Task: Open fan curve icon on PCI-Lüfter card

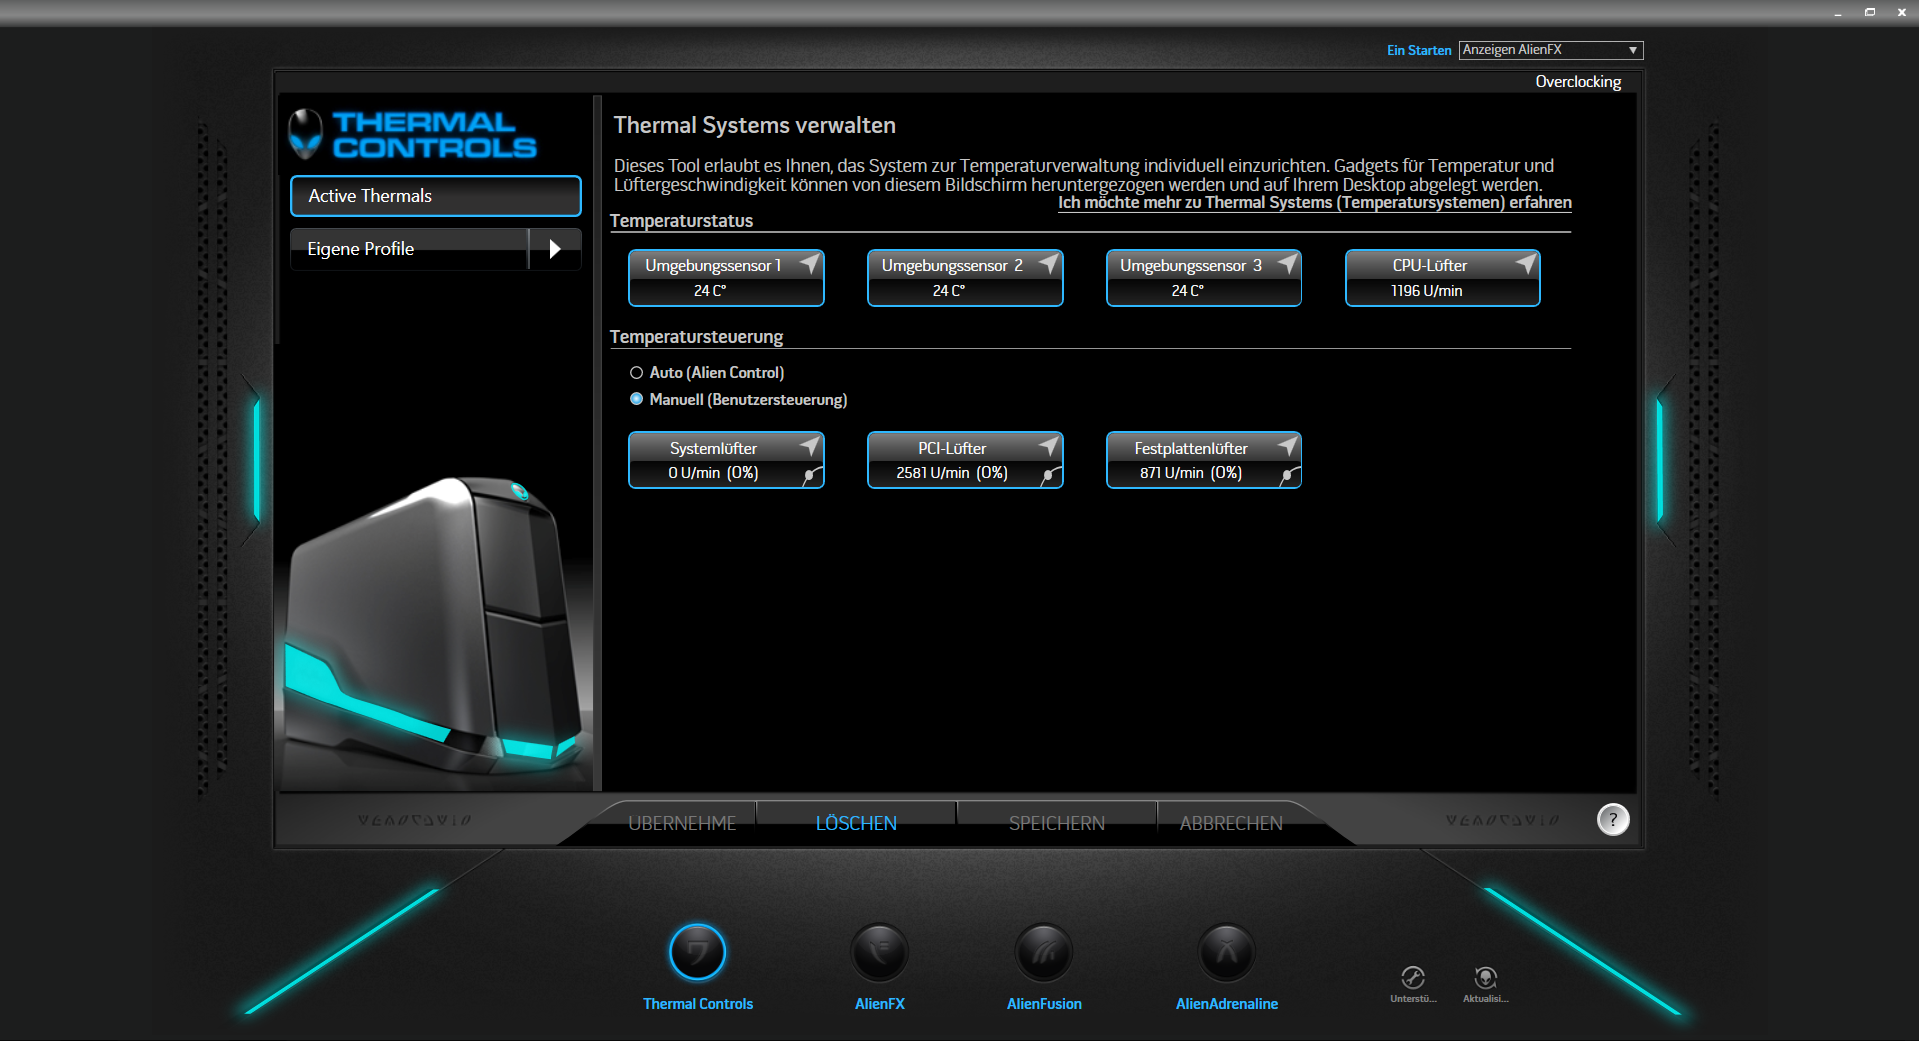Action: coord(1051,476)
